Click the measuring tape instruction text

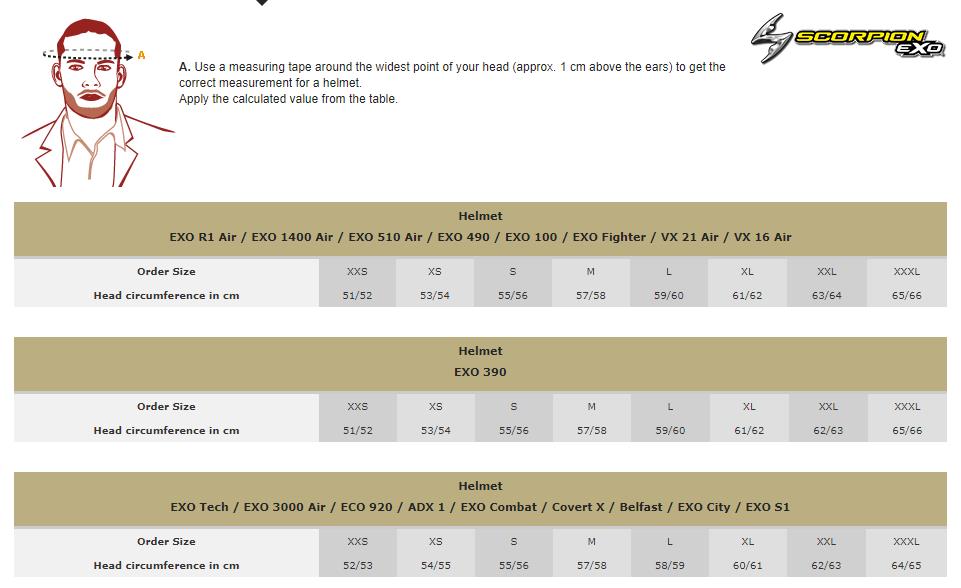tap(452, 83)
